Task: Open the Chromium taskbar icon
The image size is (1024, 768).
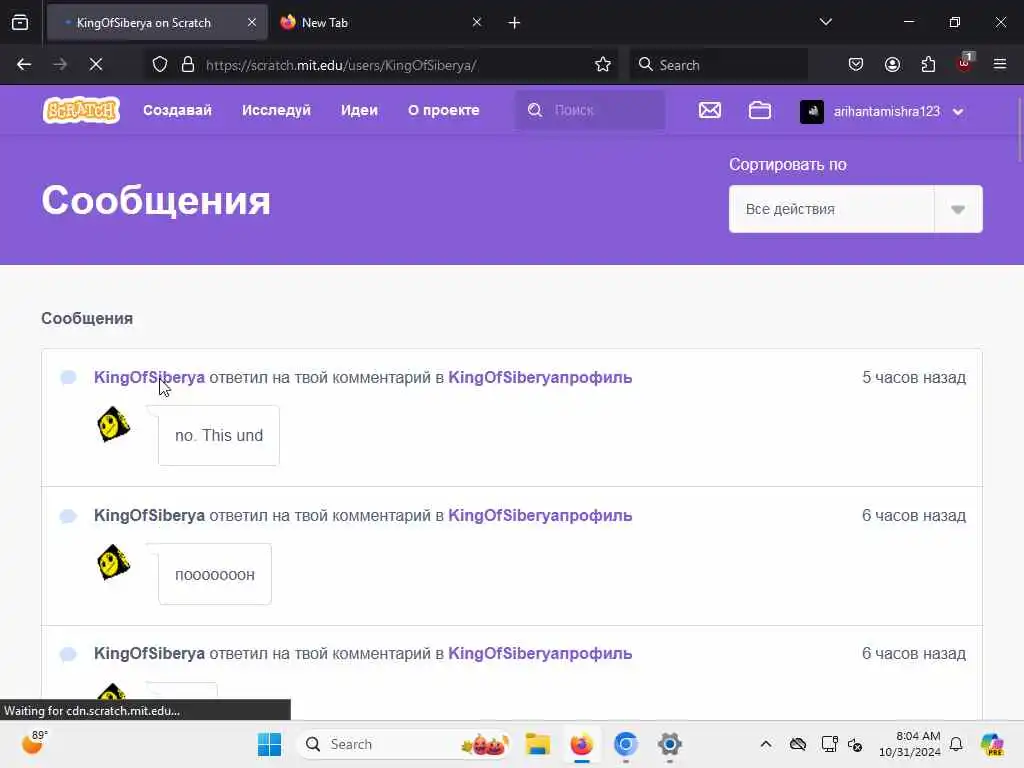Action: pyautogui.click(x=626, y=744)
